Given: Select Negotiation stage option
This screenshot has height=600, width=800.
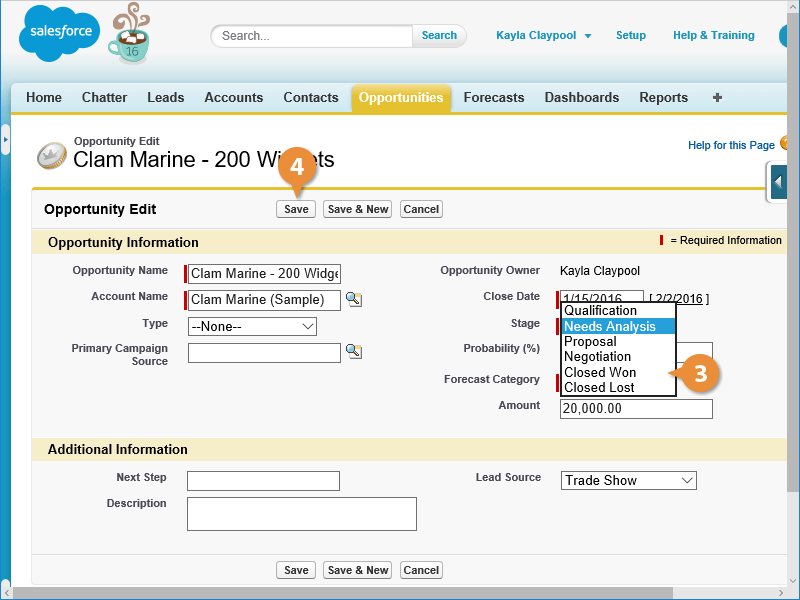Looking at the screenshot, I should click(618, 357).
